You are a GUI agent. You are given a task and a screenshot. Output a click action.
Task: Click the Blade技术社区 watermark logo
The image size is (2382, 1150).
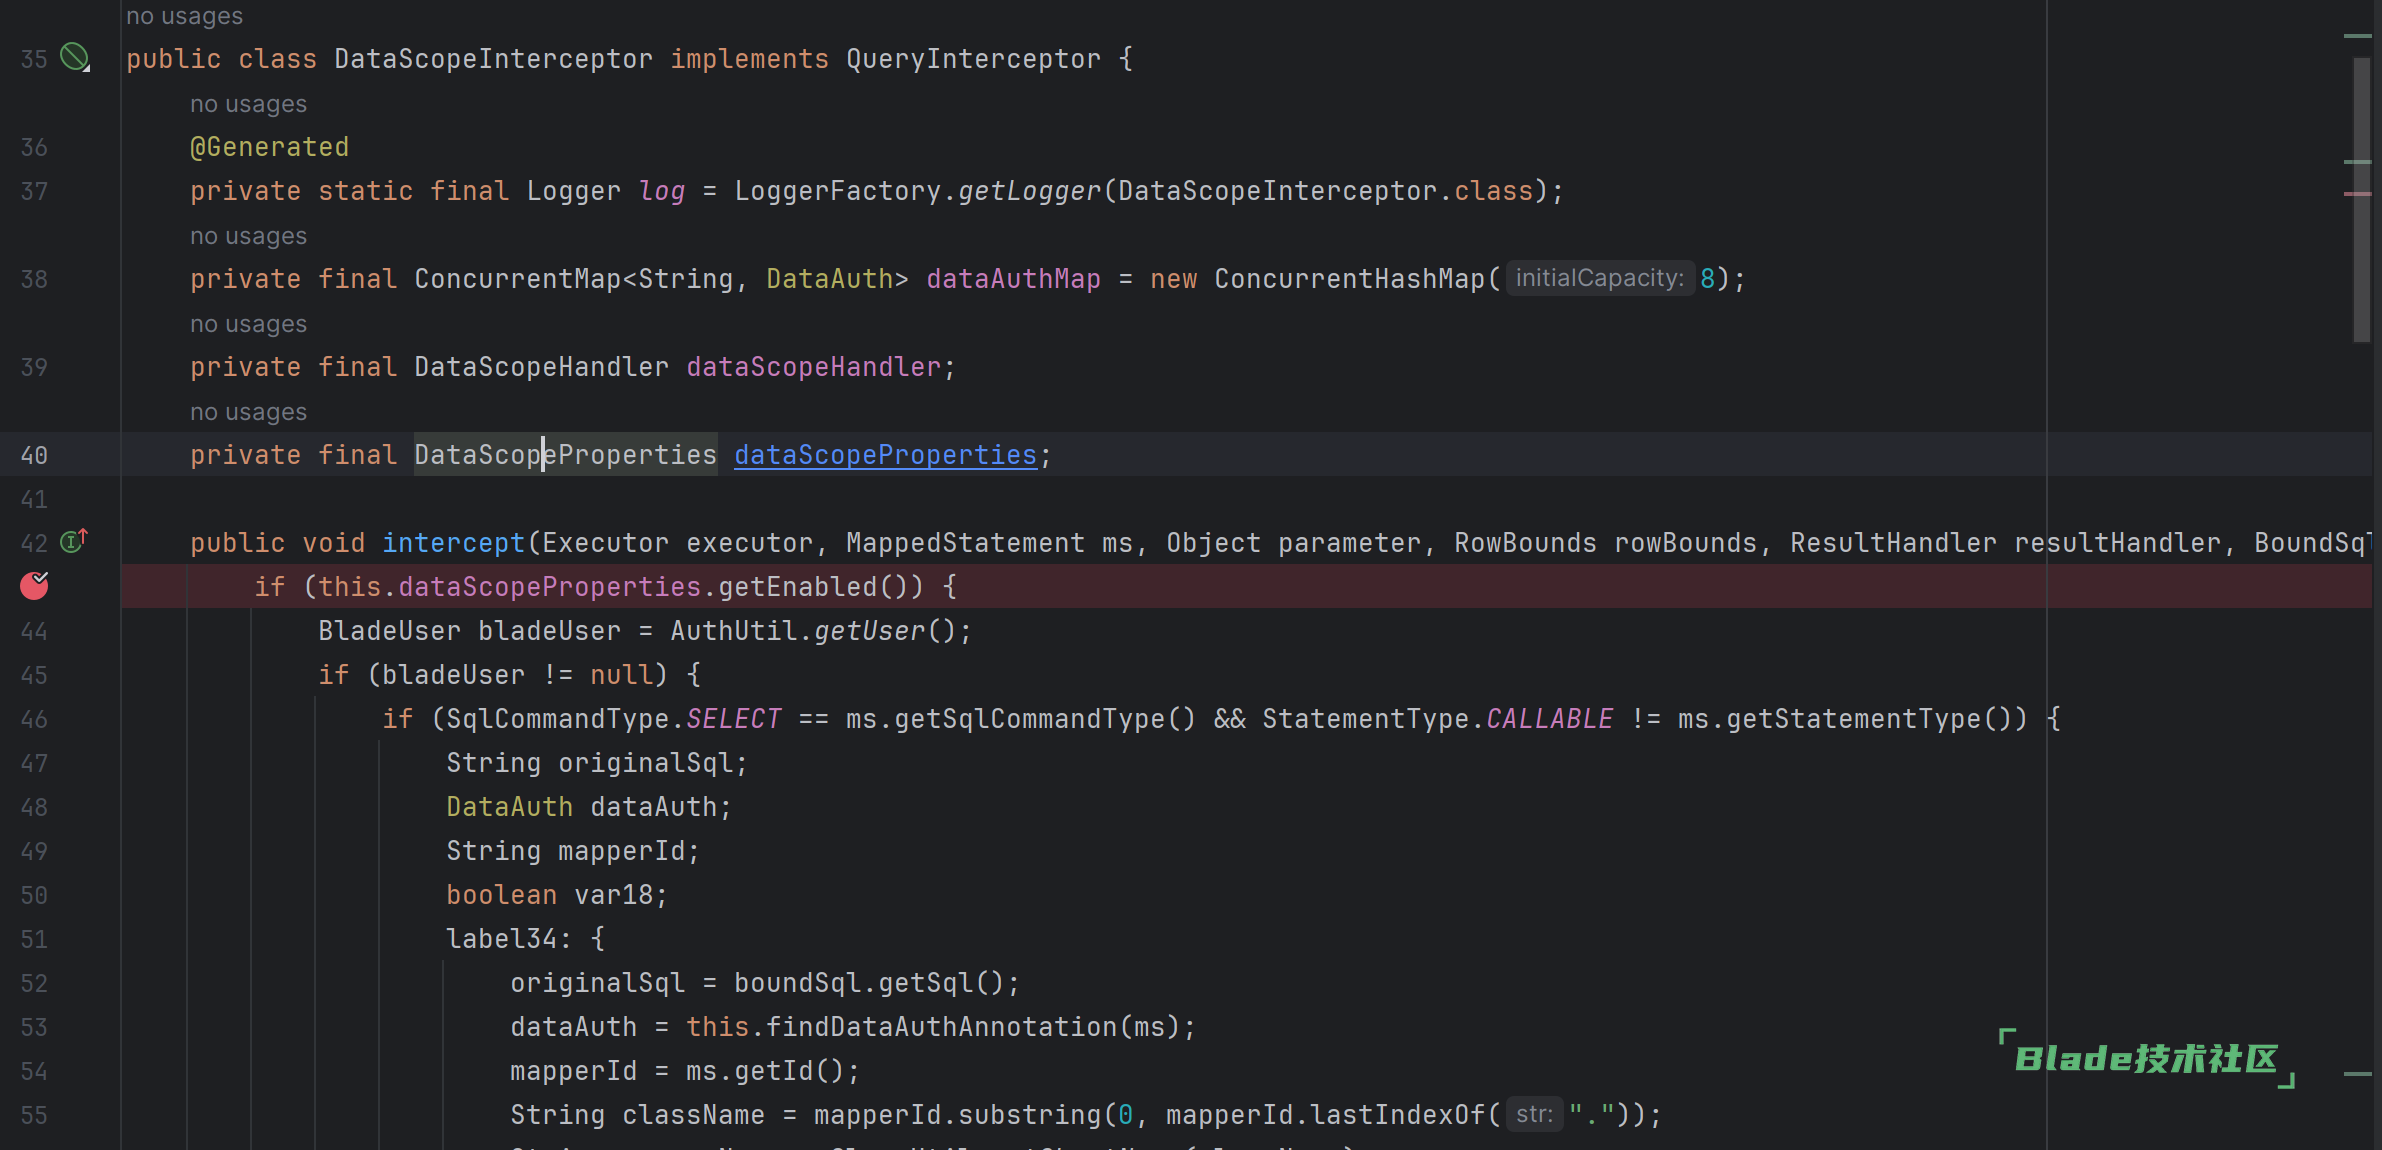pos(2145,1059)
